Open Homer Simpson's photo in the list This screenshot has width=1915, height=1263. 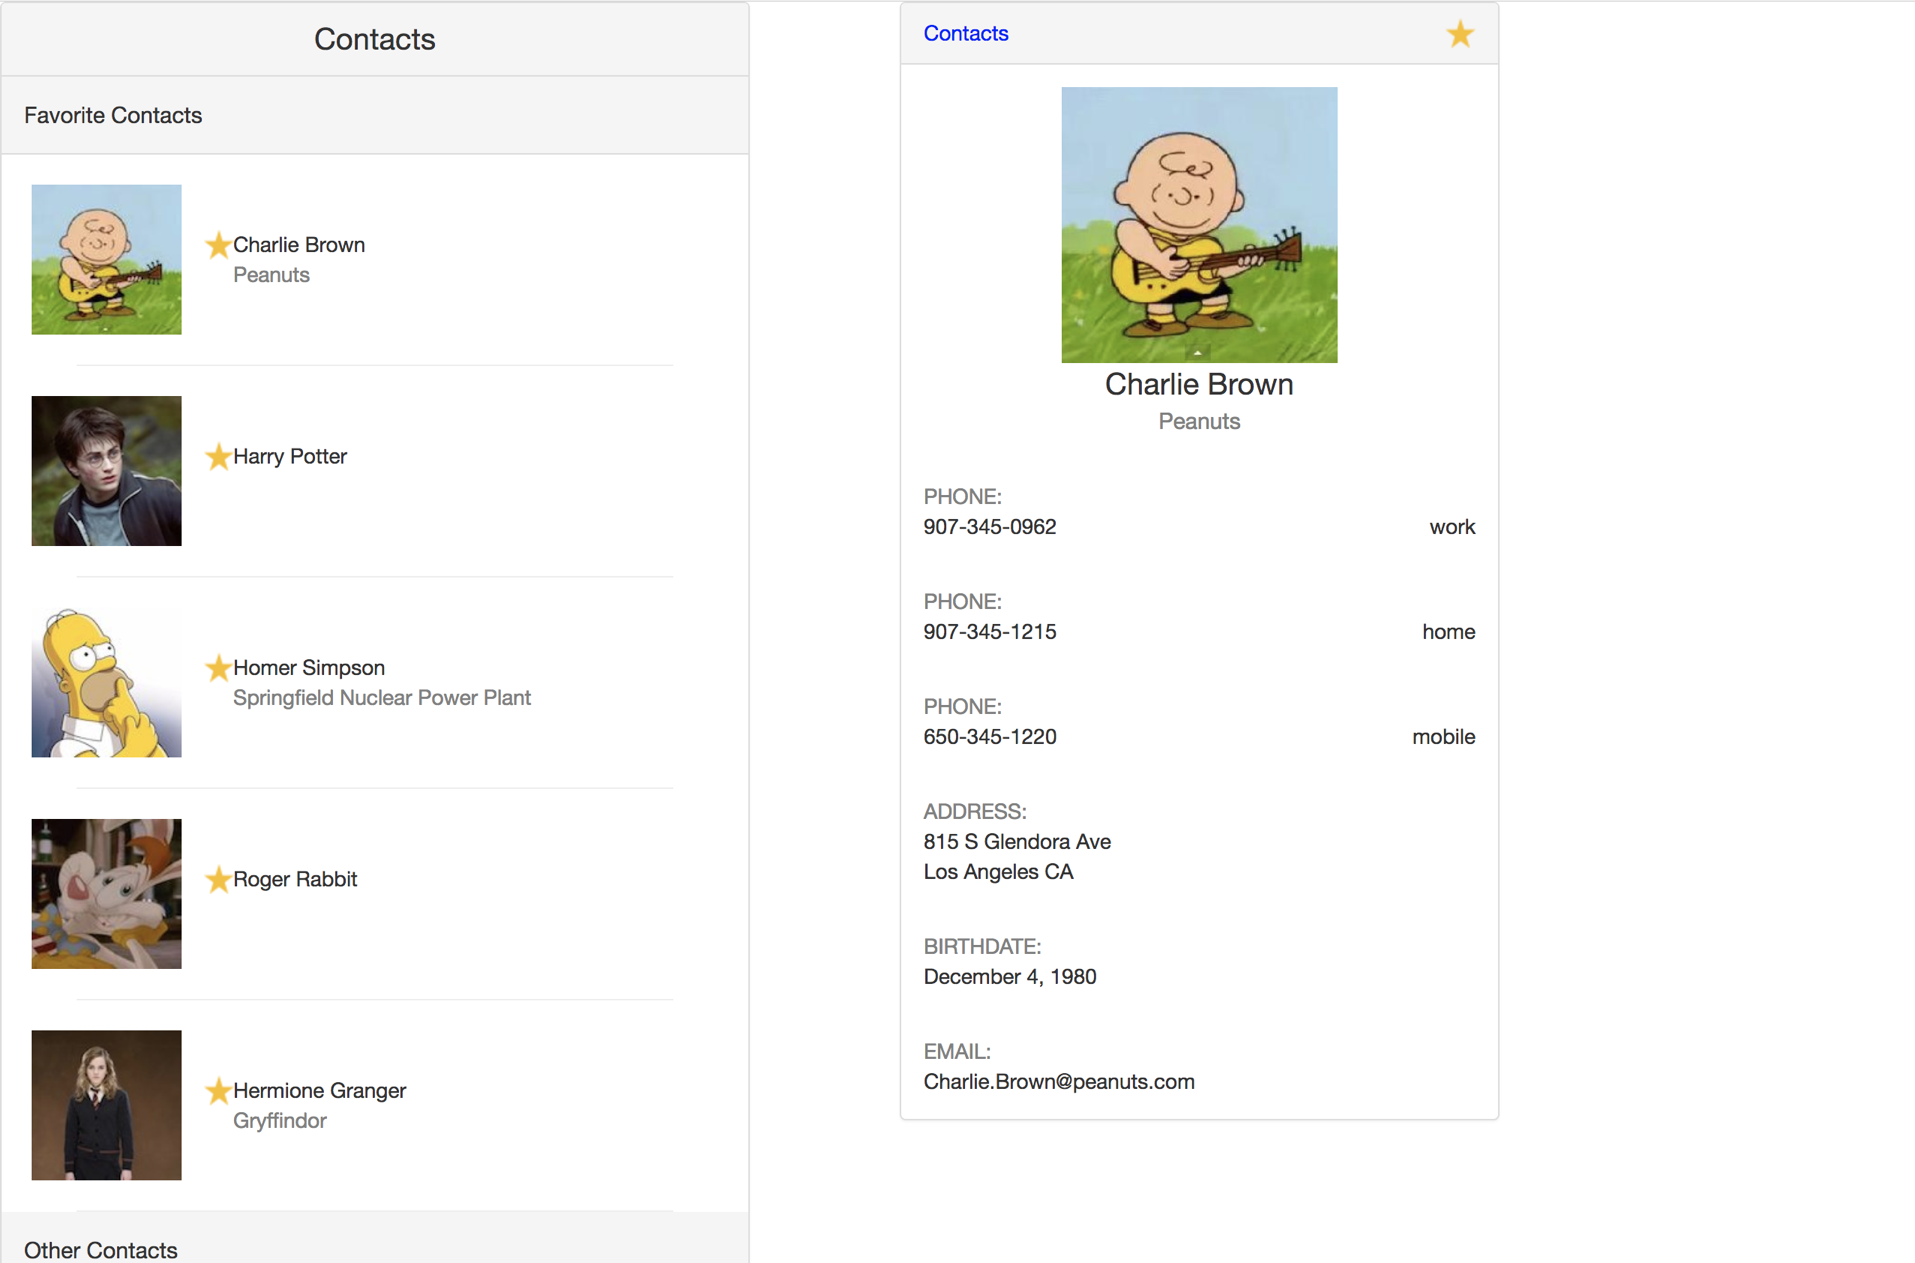click(x=107, y=682)
